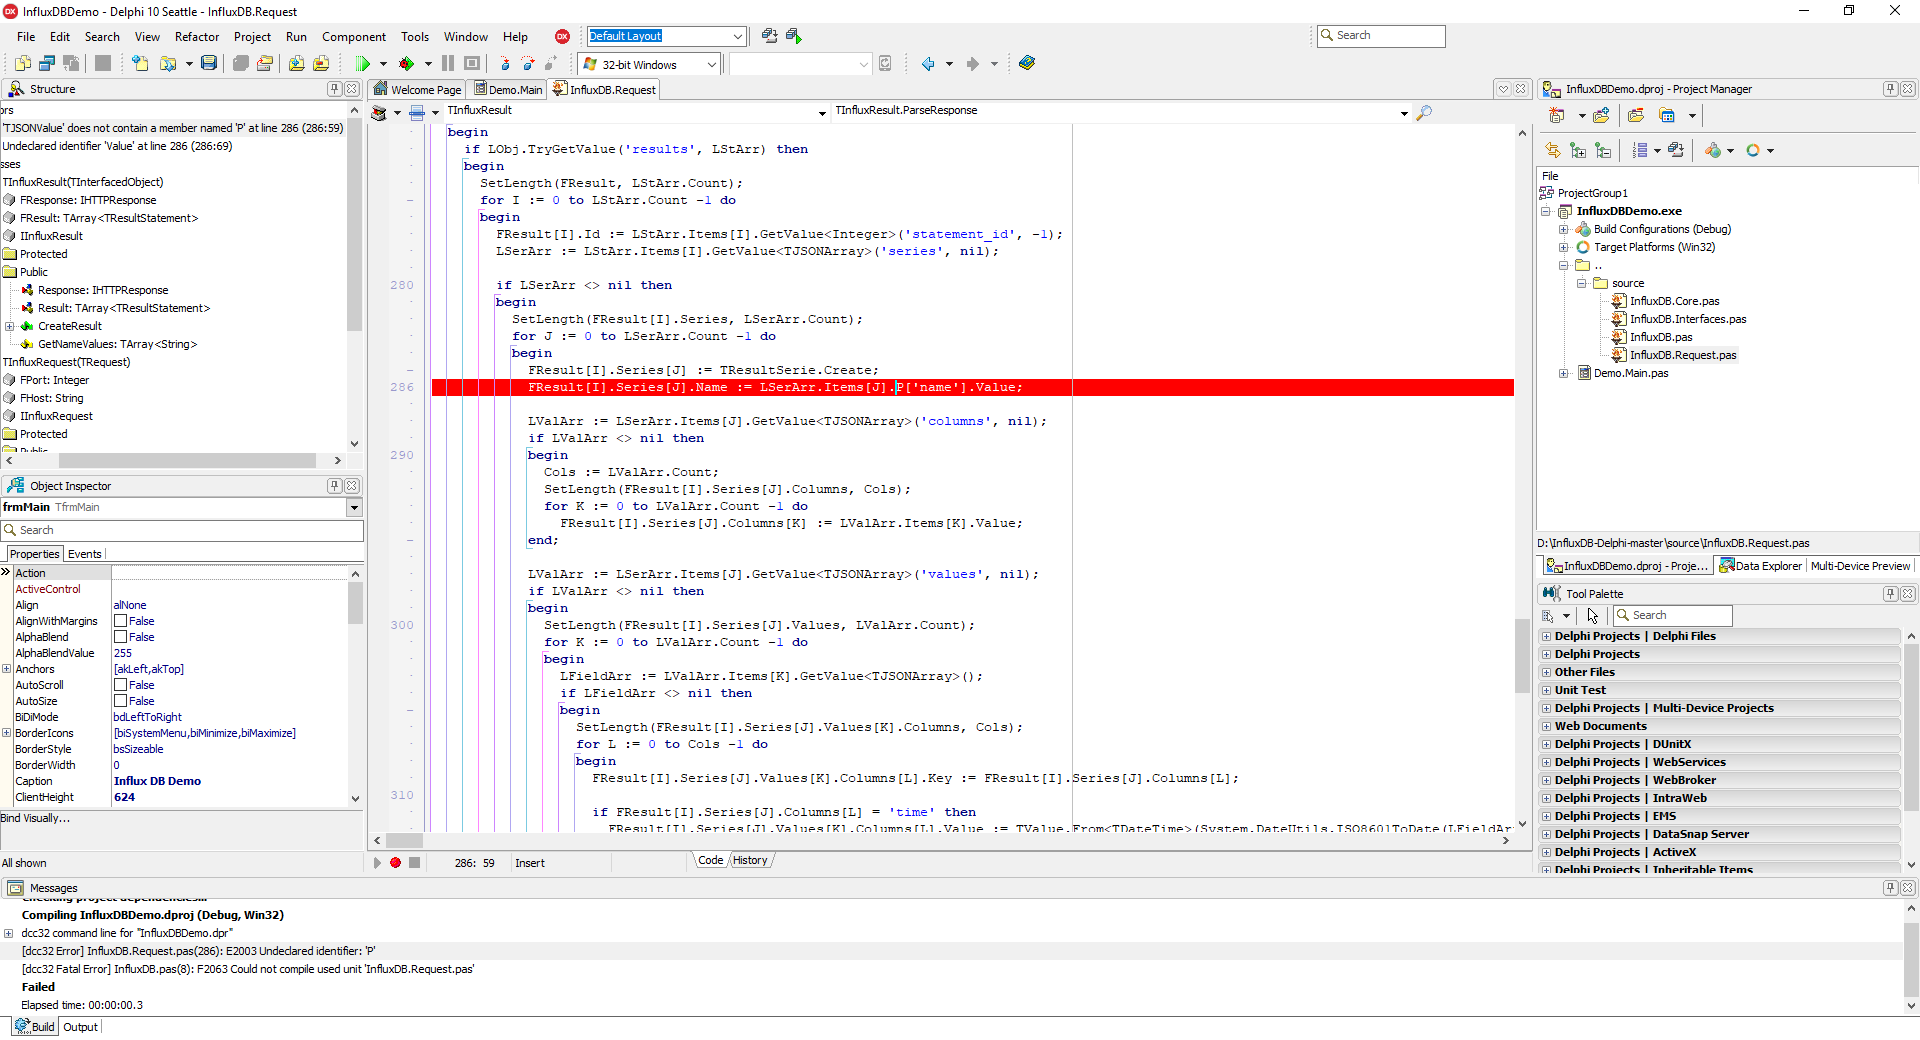The image size is (1920, 1040).
Task: Toggle the AutoScroll checkbox
Action: 120,685
